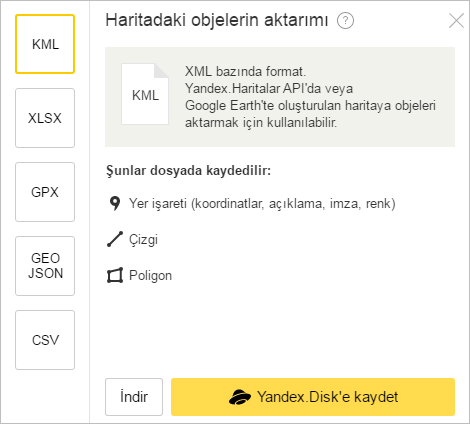470x424 pixels.
Task: Click the Çizgi line icon
Action: pyautogui.click(x=115, y=239)
